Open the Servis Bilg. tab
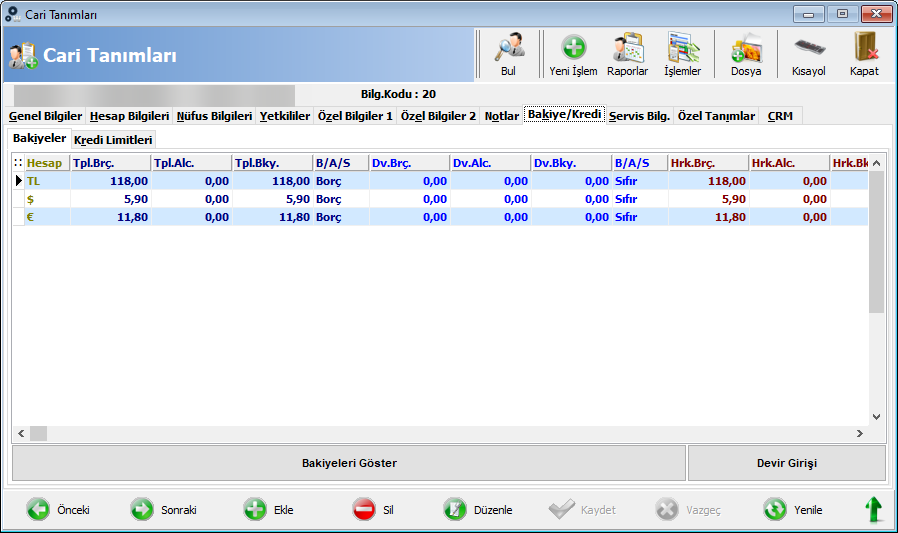The height and width of the screenshot is (533, 898). click(639, 116)
